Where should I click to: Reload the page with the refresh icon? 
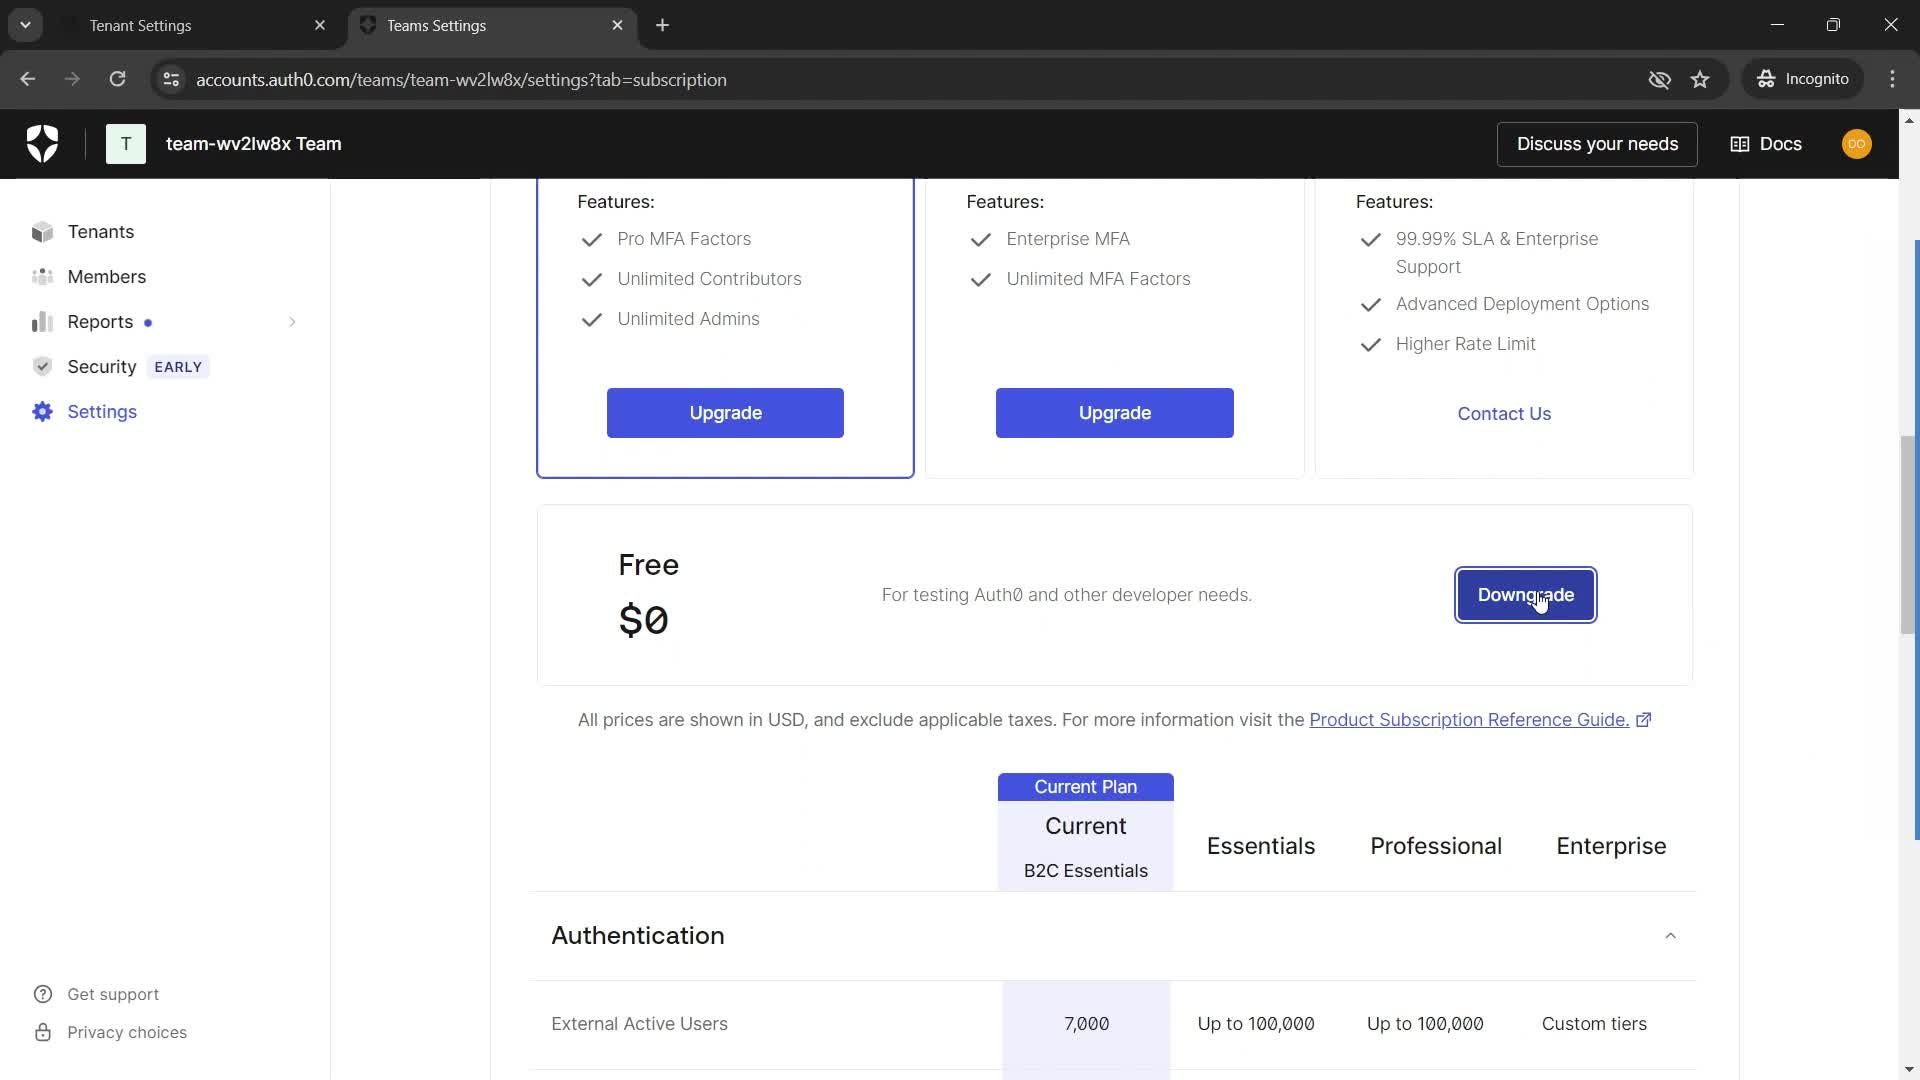pos(117,79)
